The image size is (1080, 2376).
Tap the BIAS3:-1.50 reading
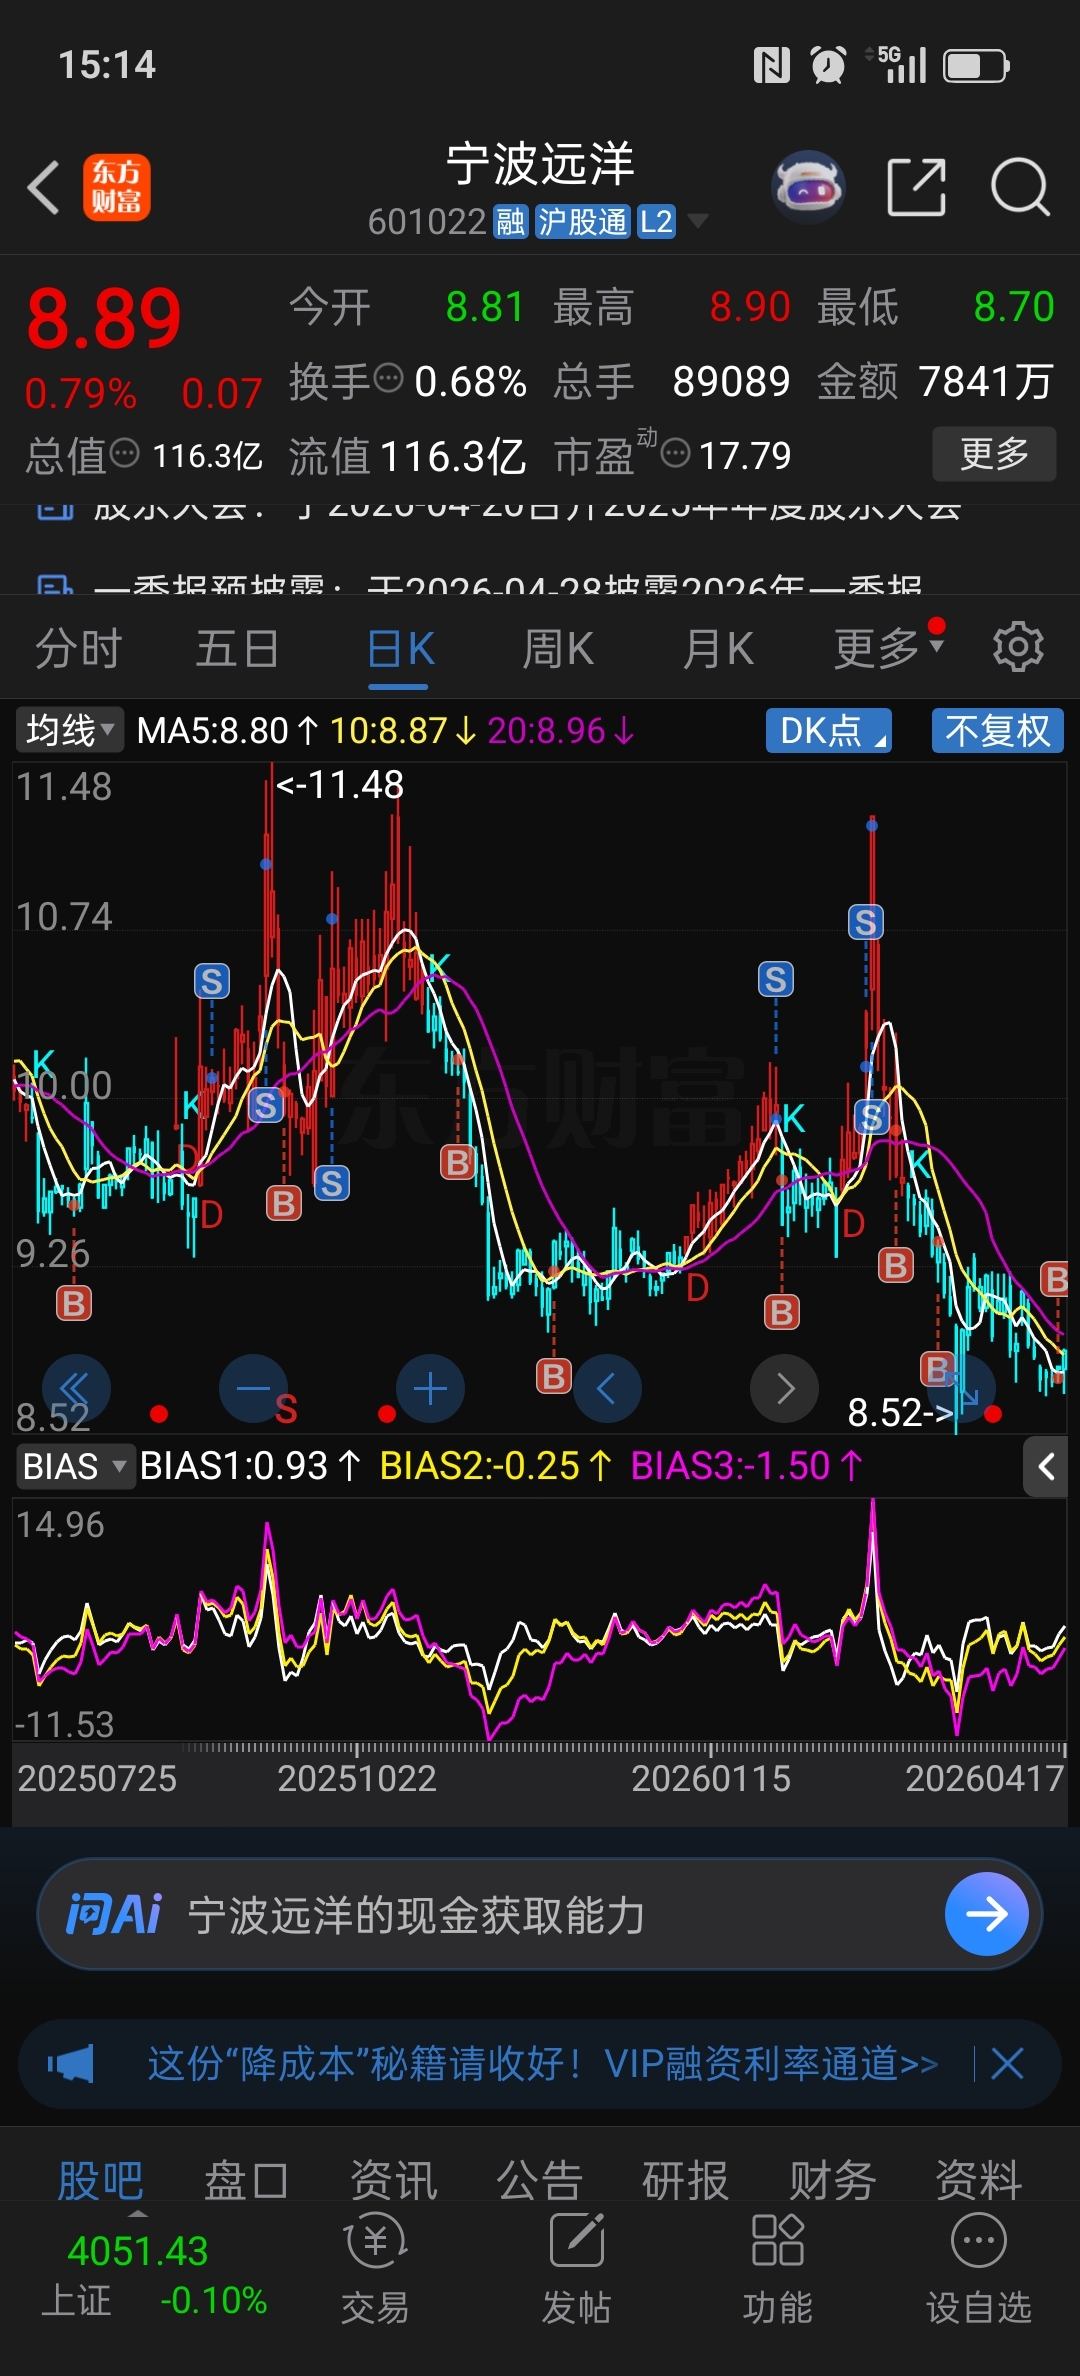pos(747,1466)
